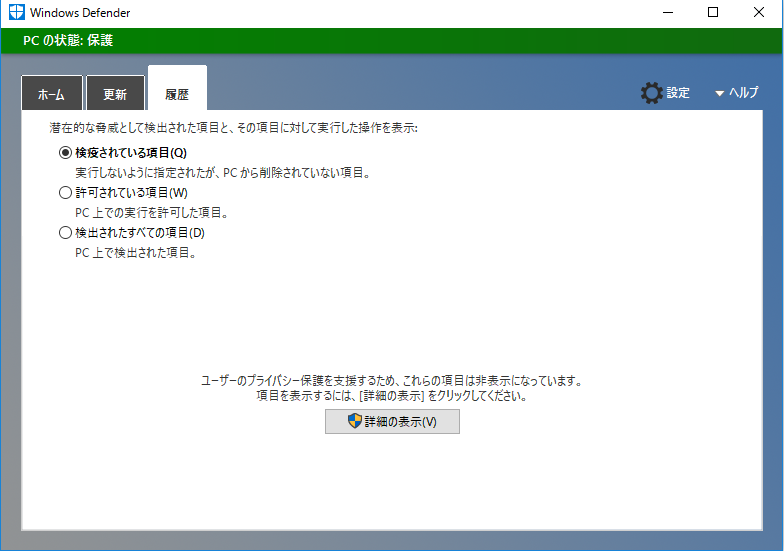784x551 pixels.
Task: Select the 許可されている項目 radio button
Action: point(66,193)
